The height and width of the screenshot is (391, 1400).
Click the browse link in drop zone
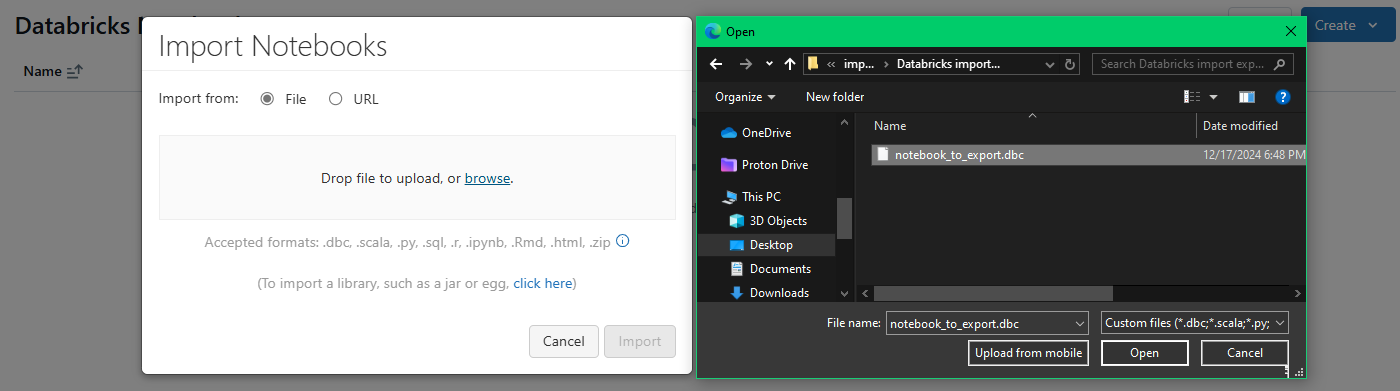point(487,178)
